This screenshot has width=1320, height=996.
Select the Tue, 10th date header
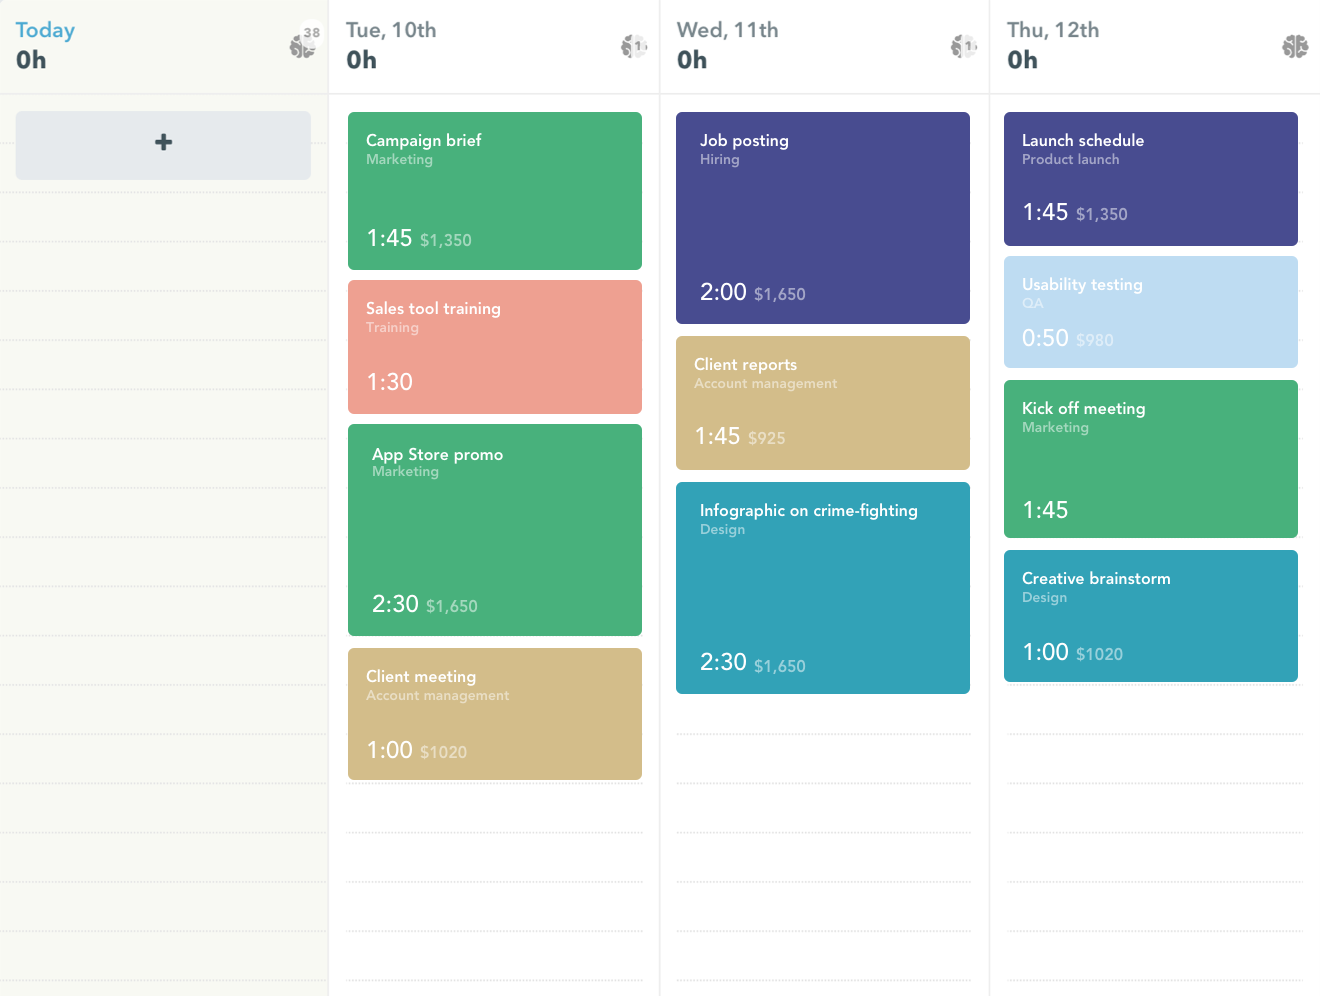[x=390, y=30]
